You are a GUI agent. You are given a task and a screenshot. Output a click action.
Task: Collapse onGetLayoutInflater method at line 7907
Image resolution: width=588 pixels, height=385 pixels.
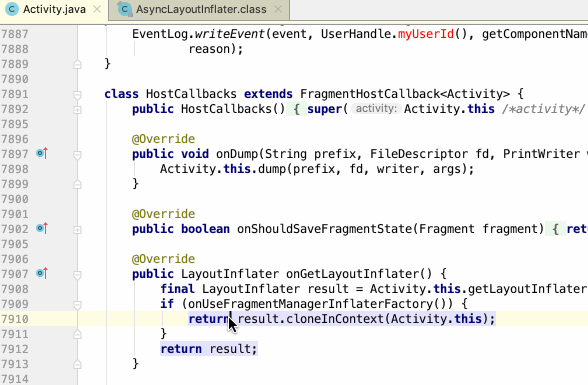coord(77,275)
